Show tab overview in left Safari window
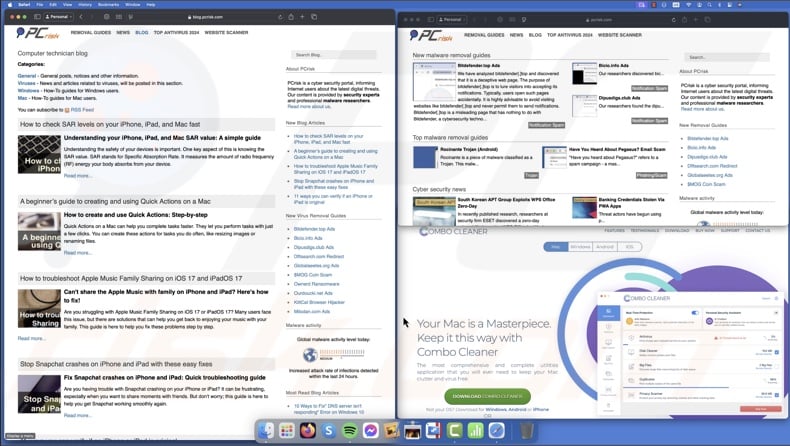Image resolution: width=790 pixels, height=446 pixels. tap(314, 17)
